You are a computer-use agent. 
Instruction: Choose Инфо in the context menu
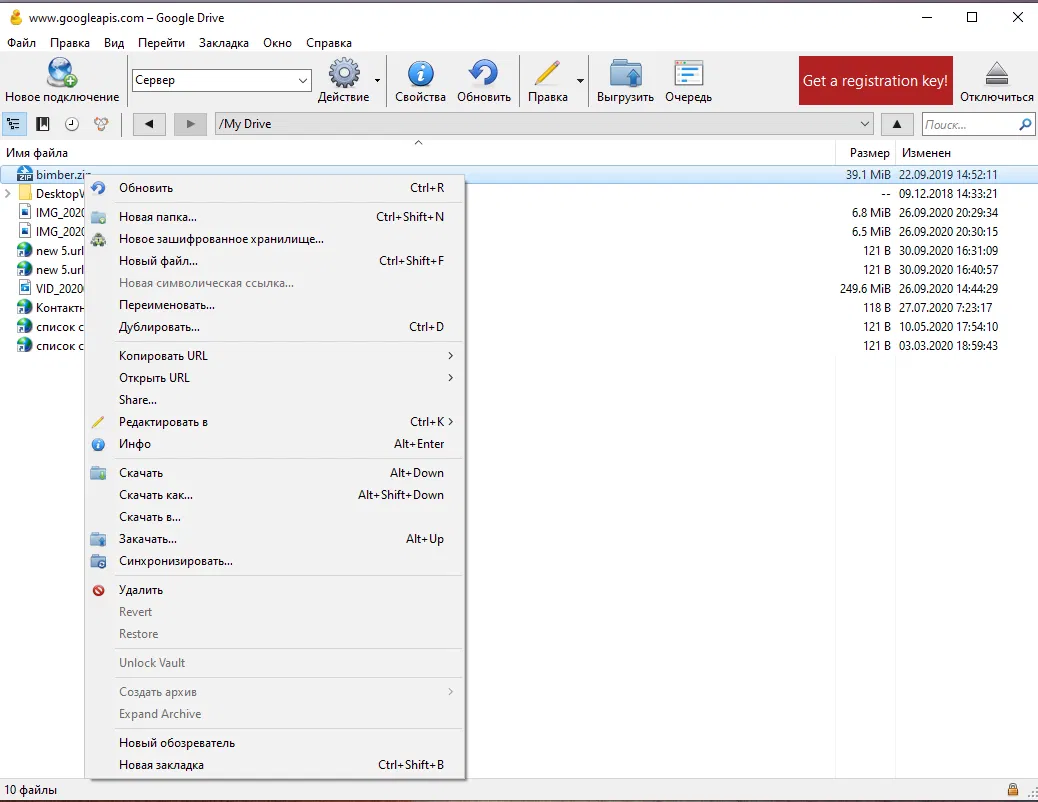275,444
